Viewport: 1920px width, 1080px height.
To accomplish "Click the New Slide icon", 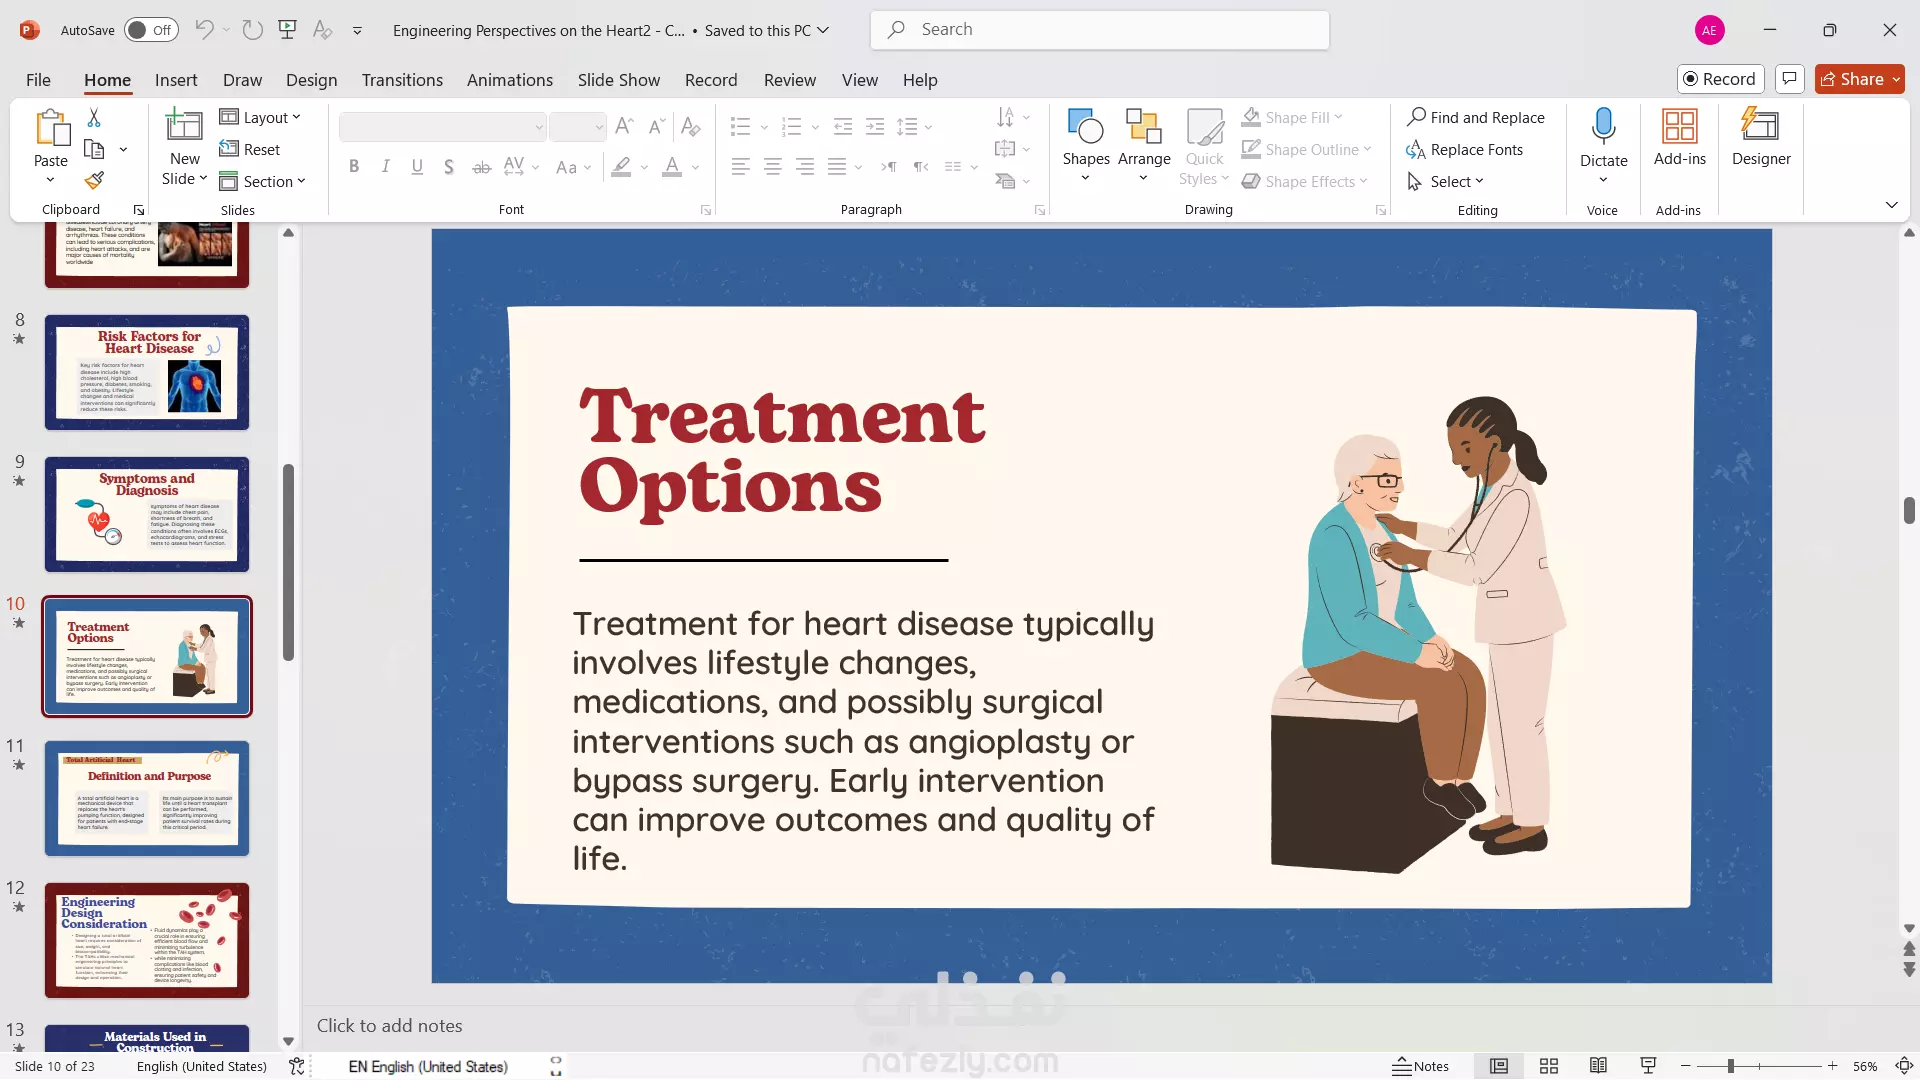I will [184, 126].
